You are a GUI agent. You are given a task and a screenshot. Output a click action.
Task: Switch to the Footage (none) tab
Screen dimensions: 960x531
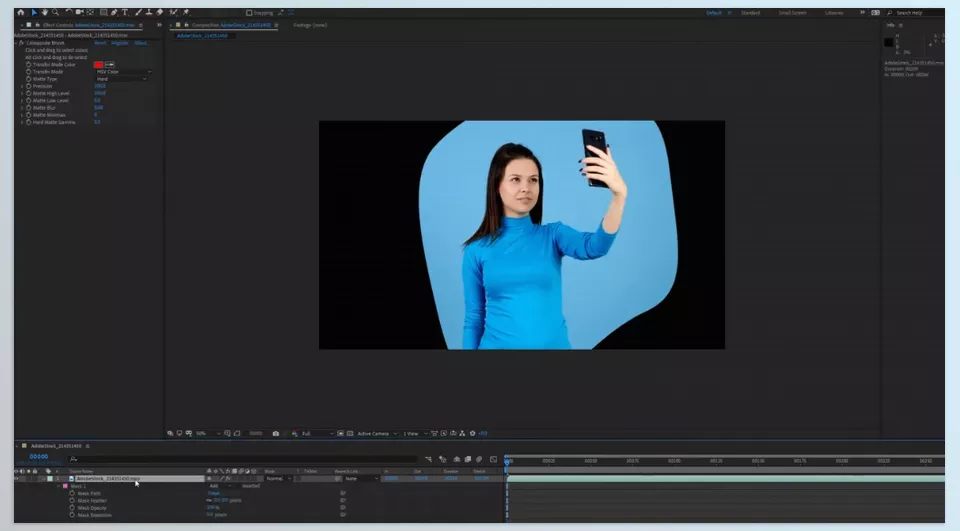310,25
